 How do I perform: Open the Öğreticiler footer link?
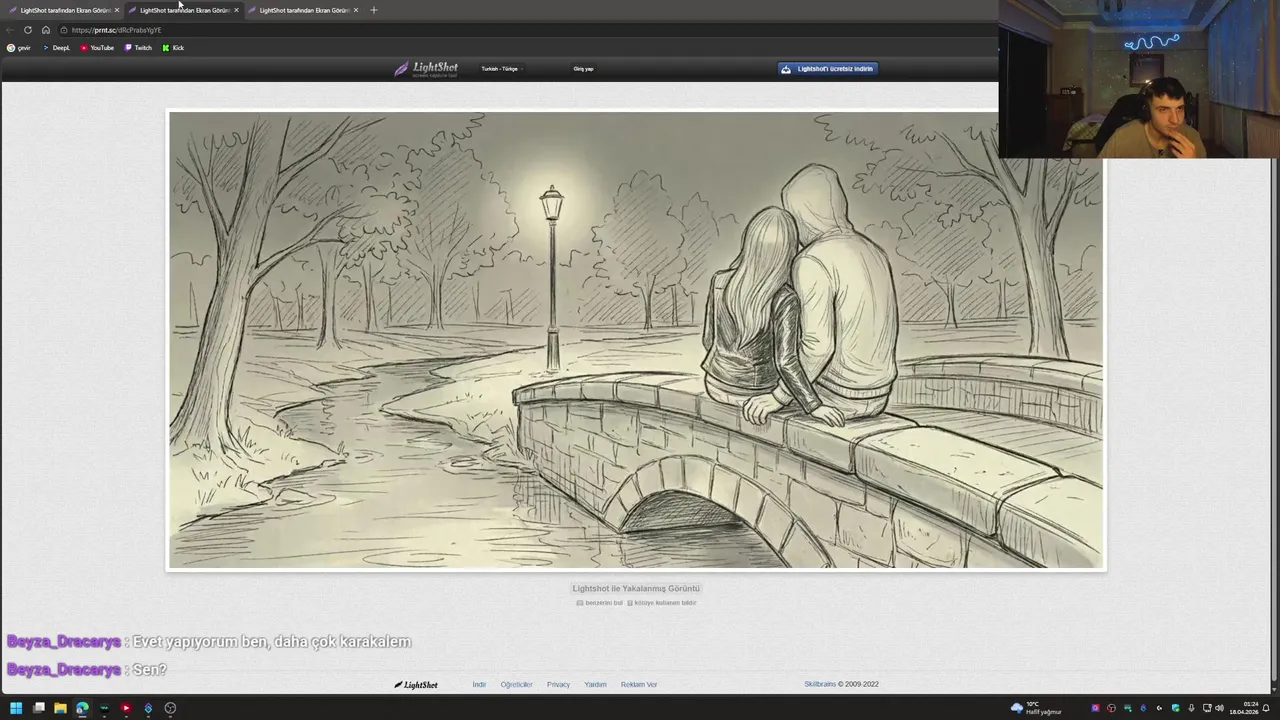pos(516,685)
